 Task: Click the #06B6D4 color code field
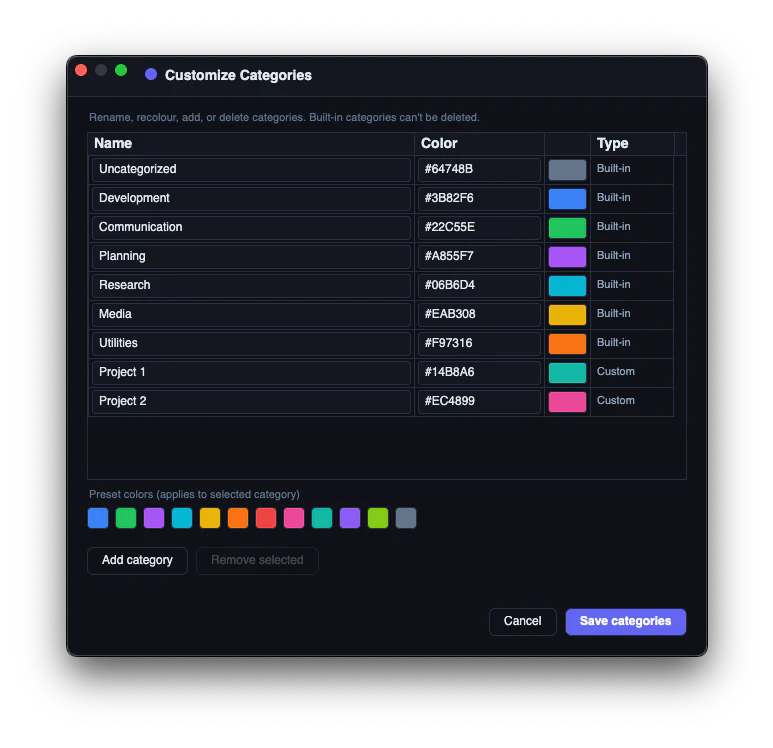pyautogui.click(x=479, y=285)
